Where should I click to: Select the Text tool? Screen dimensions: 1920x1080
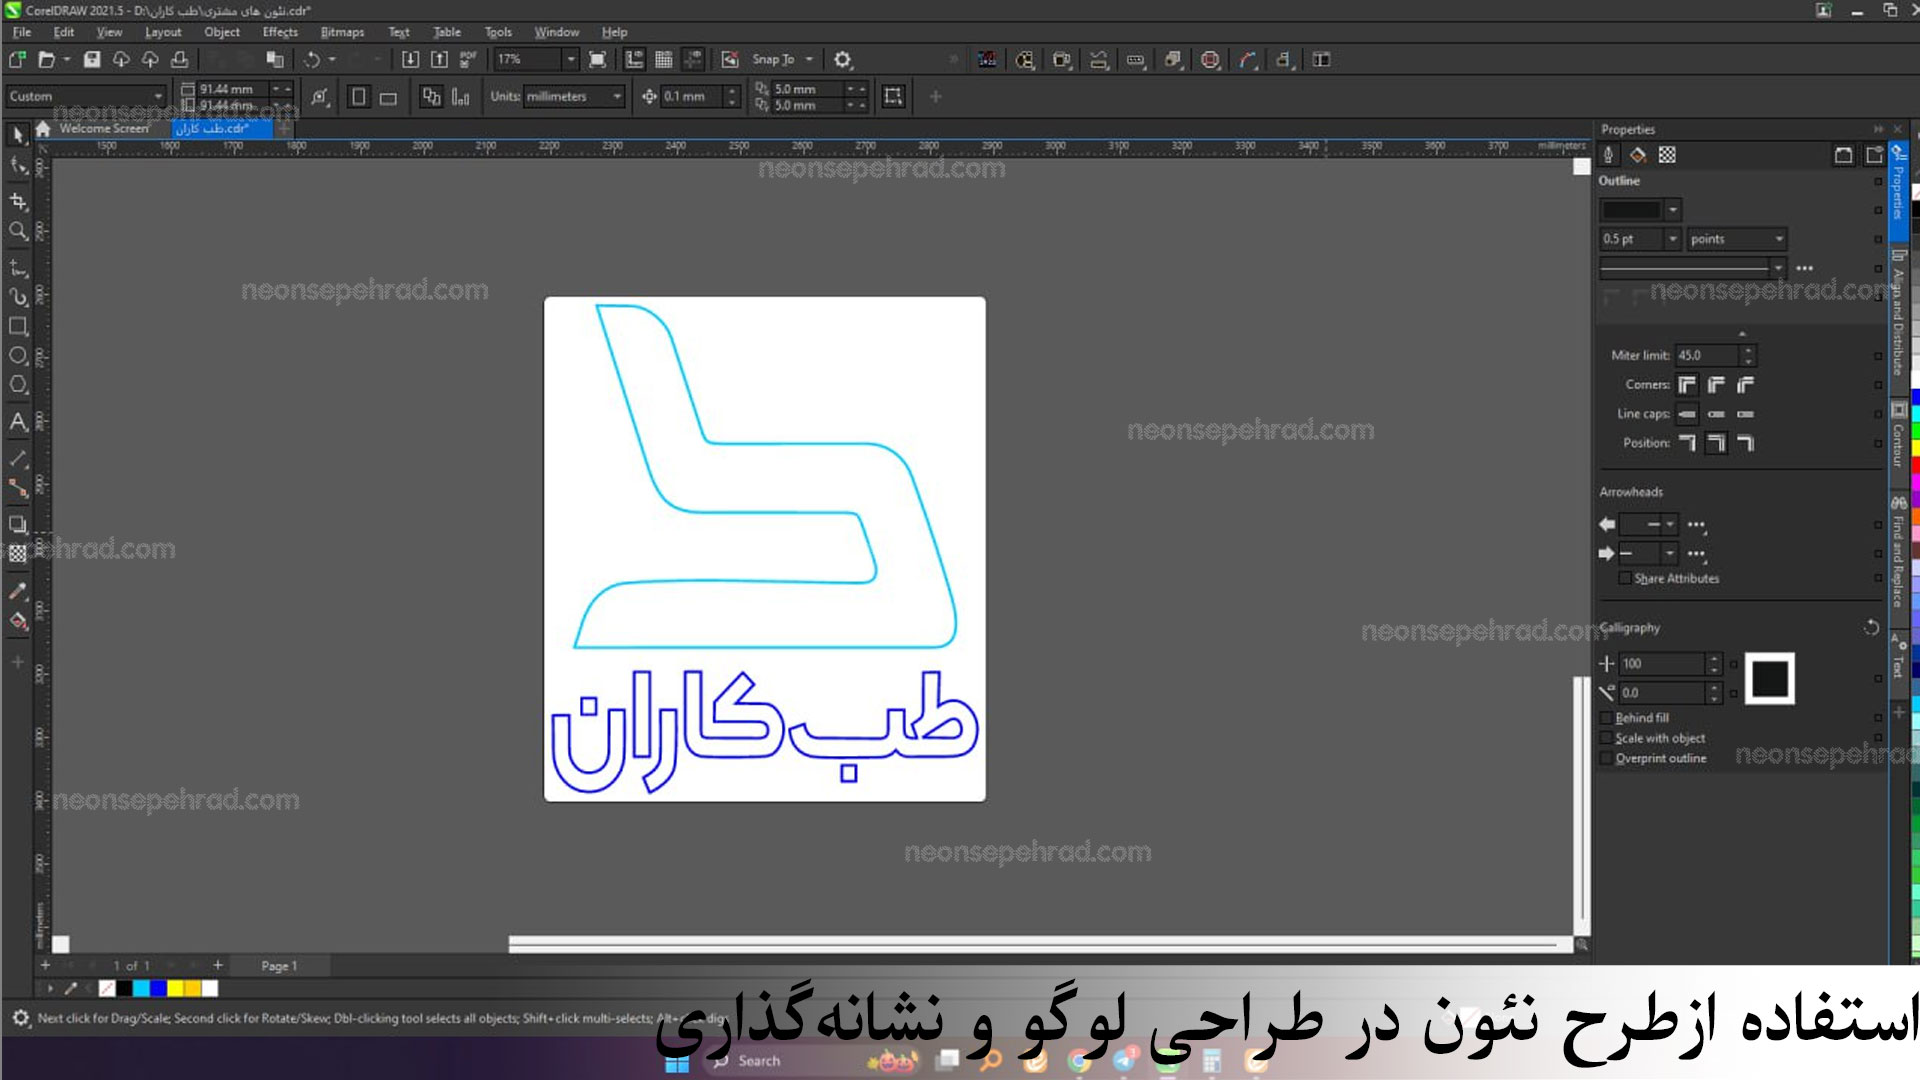click(x=18, y=422)
